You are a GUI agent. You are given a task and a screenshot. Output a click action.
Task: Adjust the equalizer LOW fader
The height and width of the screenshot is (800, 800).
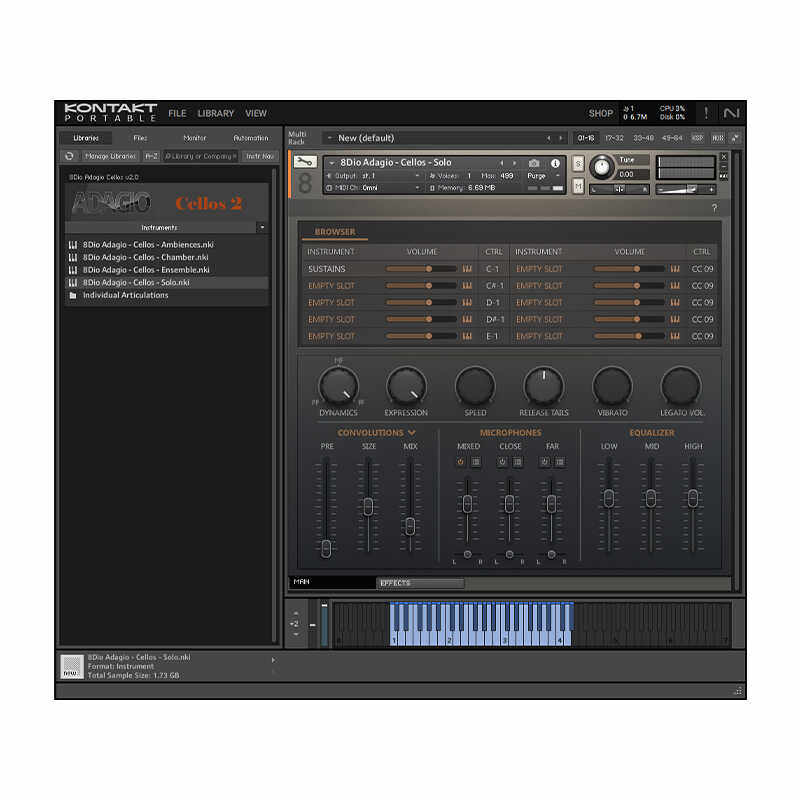pyautogui.click(x=609, y=498)
